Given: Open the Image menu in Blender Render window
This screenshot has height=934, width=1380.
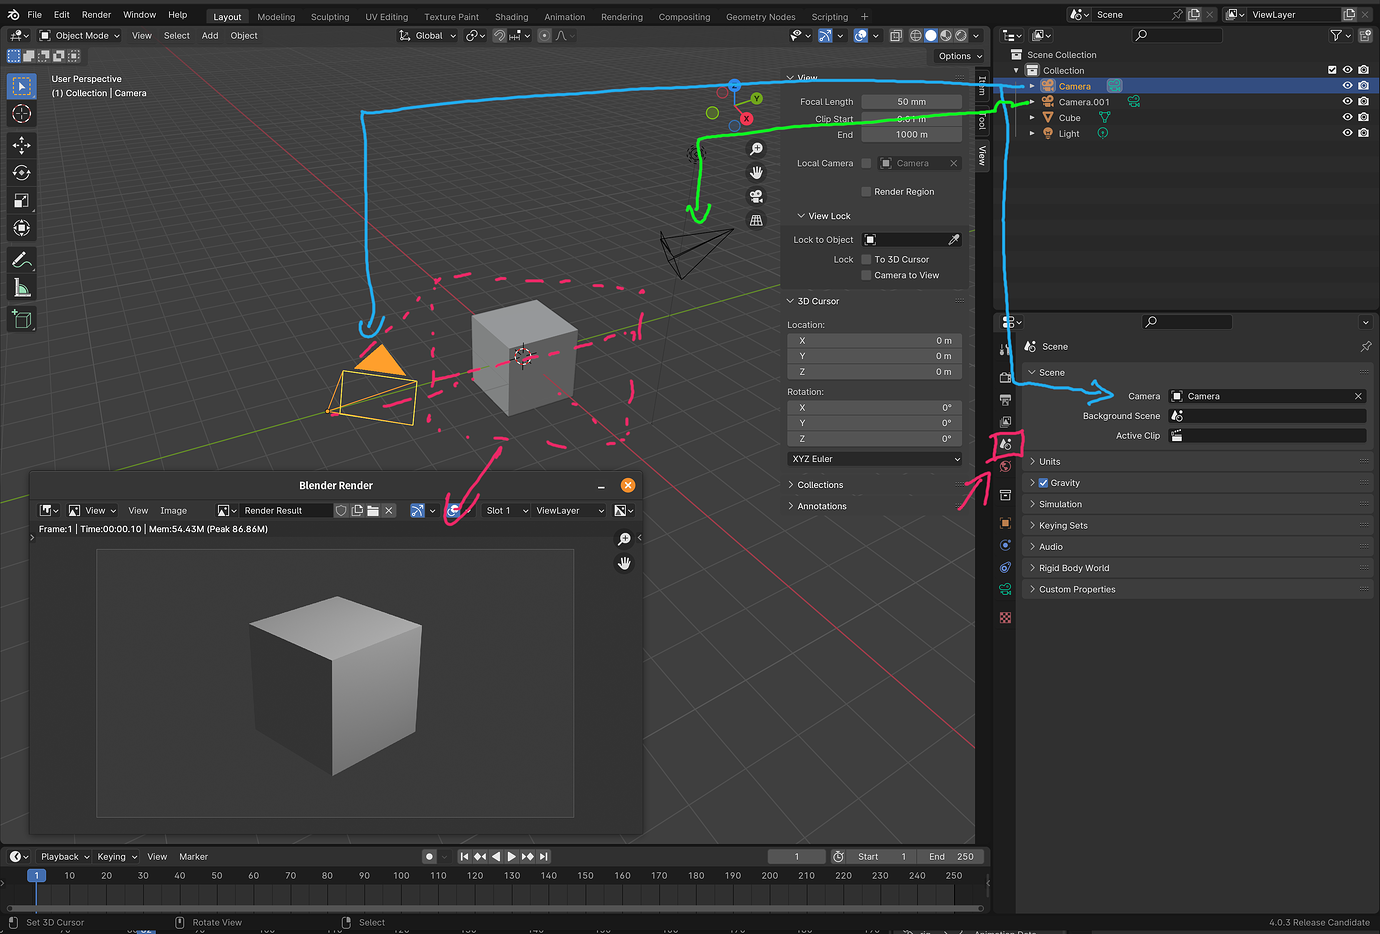Looking at the screenshot, I should tap(173, 511).
